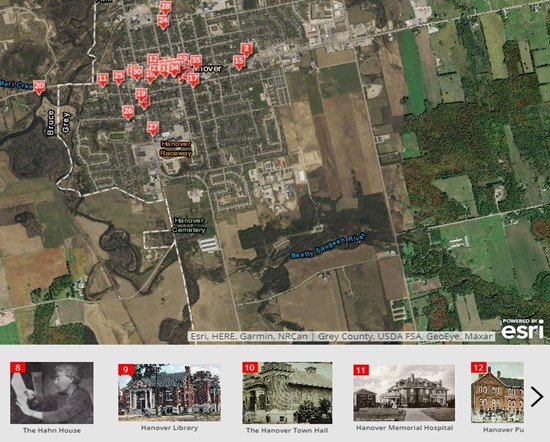The height and width of the screenshot is (442, 550).
Task: Click 'The Hahn House' caption
Action: (x=52, y=430)
